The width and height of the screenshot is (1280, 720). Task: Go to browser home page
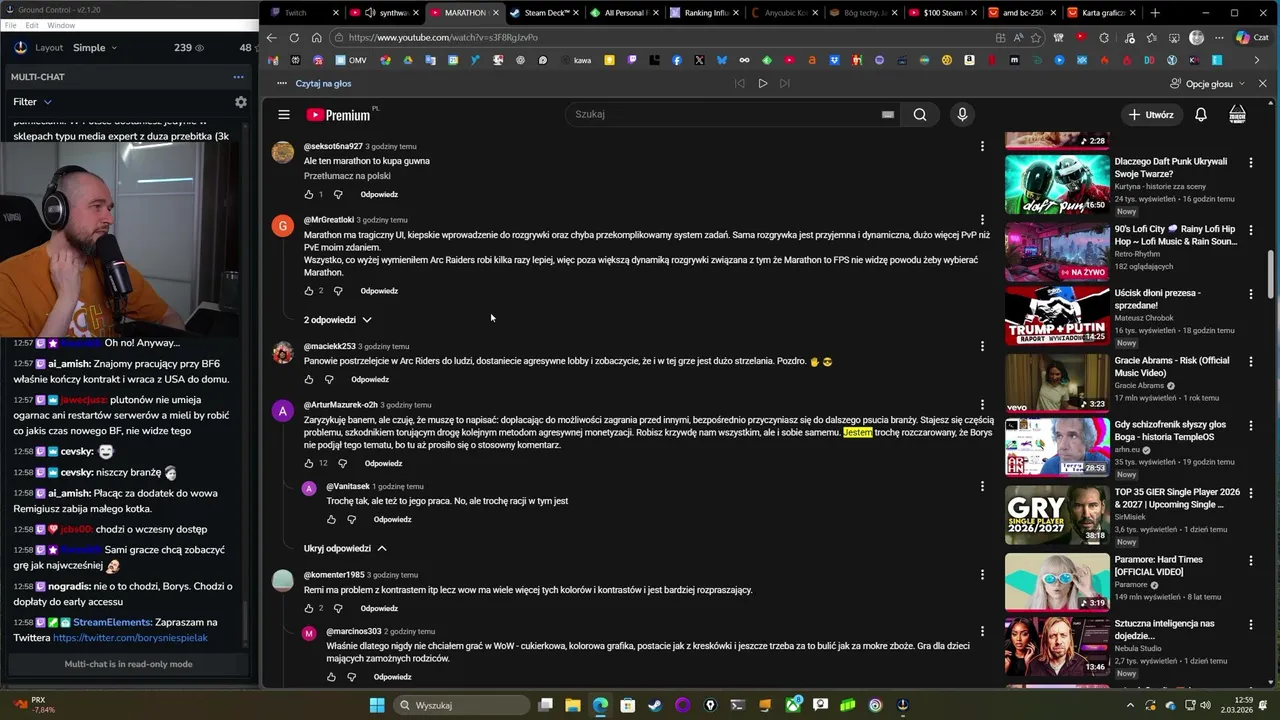pos(317,38)
